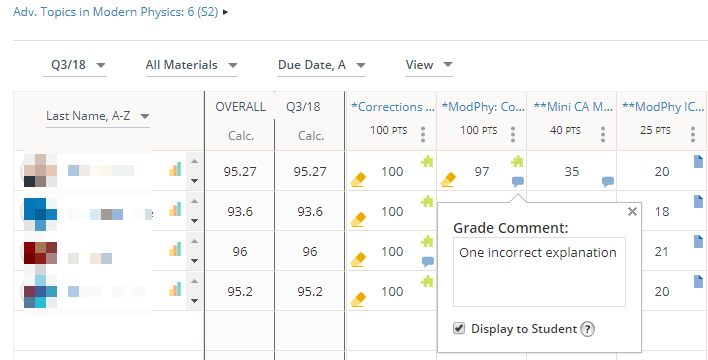This screenshot has height=360, width=708.
Task: Open comment bubble in the 35 grade cell
Action: (x=608, y=182)
